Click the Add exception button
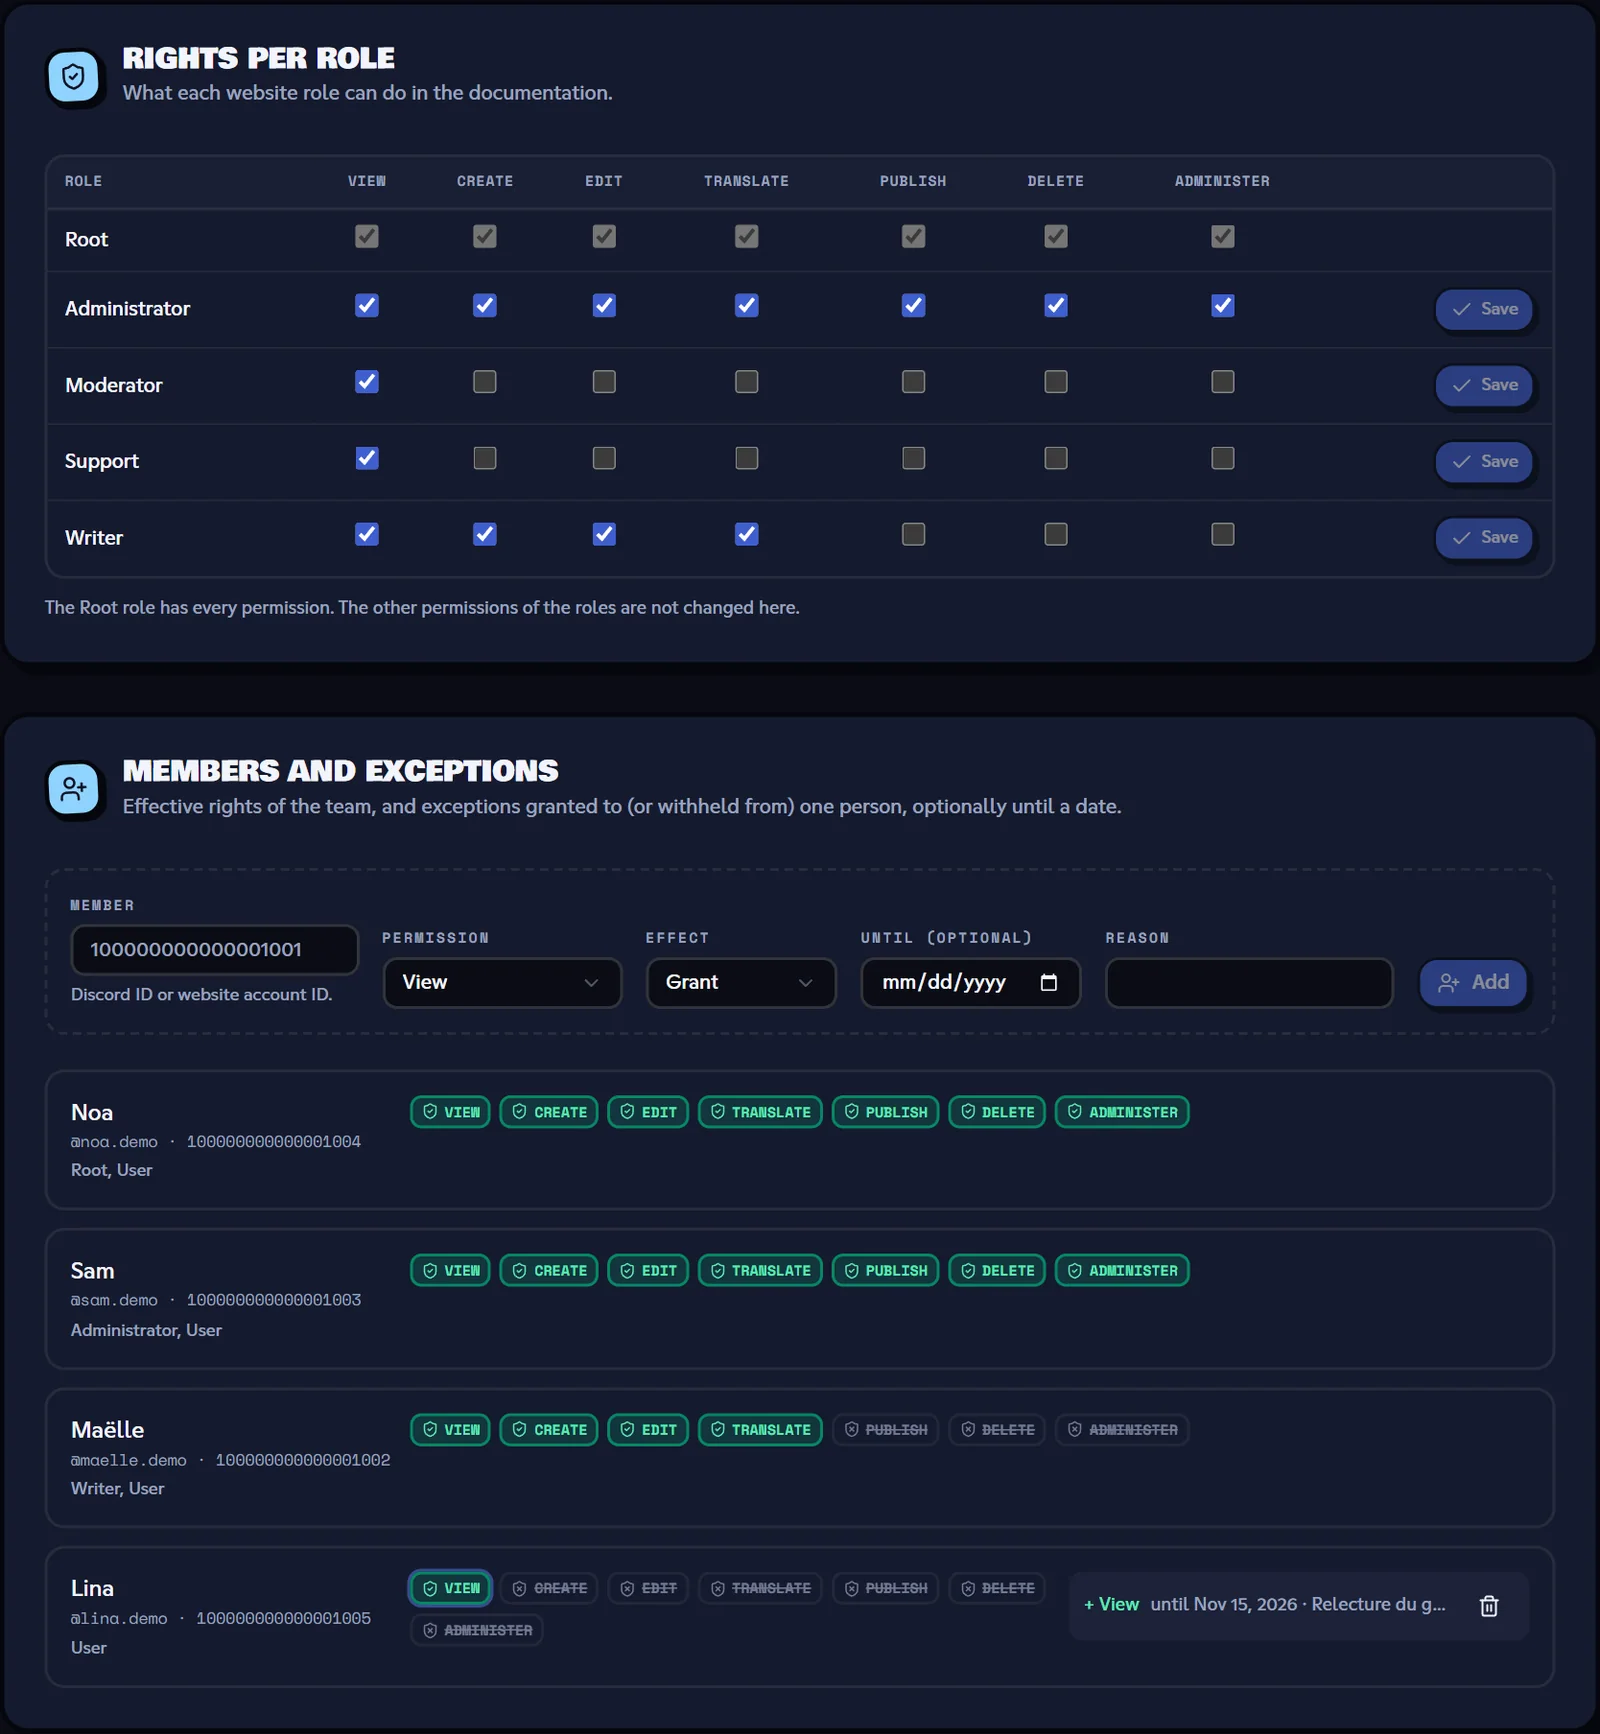The height and width of the screenshot is (1734, 1600). (1473, 983)
